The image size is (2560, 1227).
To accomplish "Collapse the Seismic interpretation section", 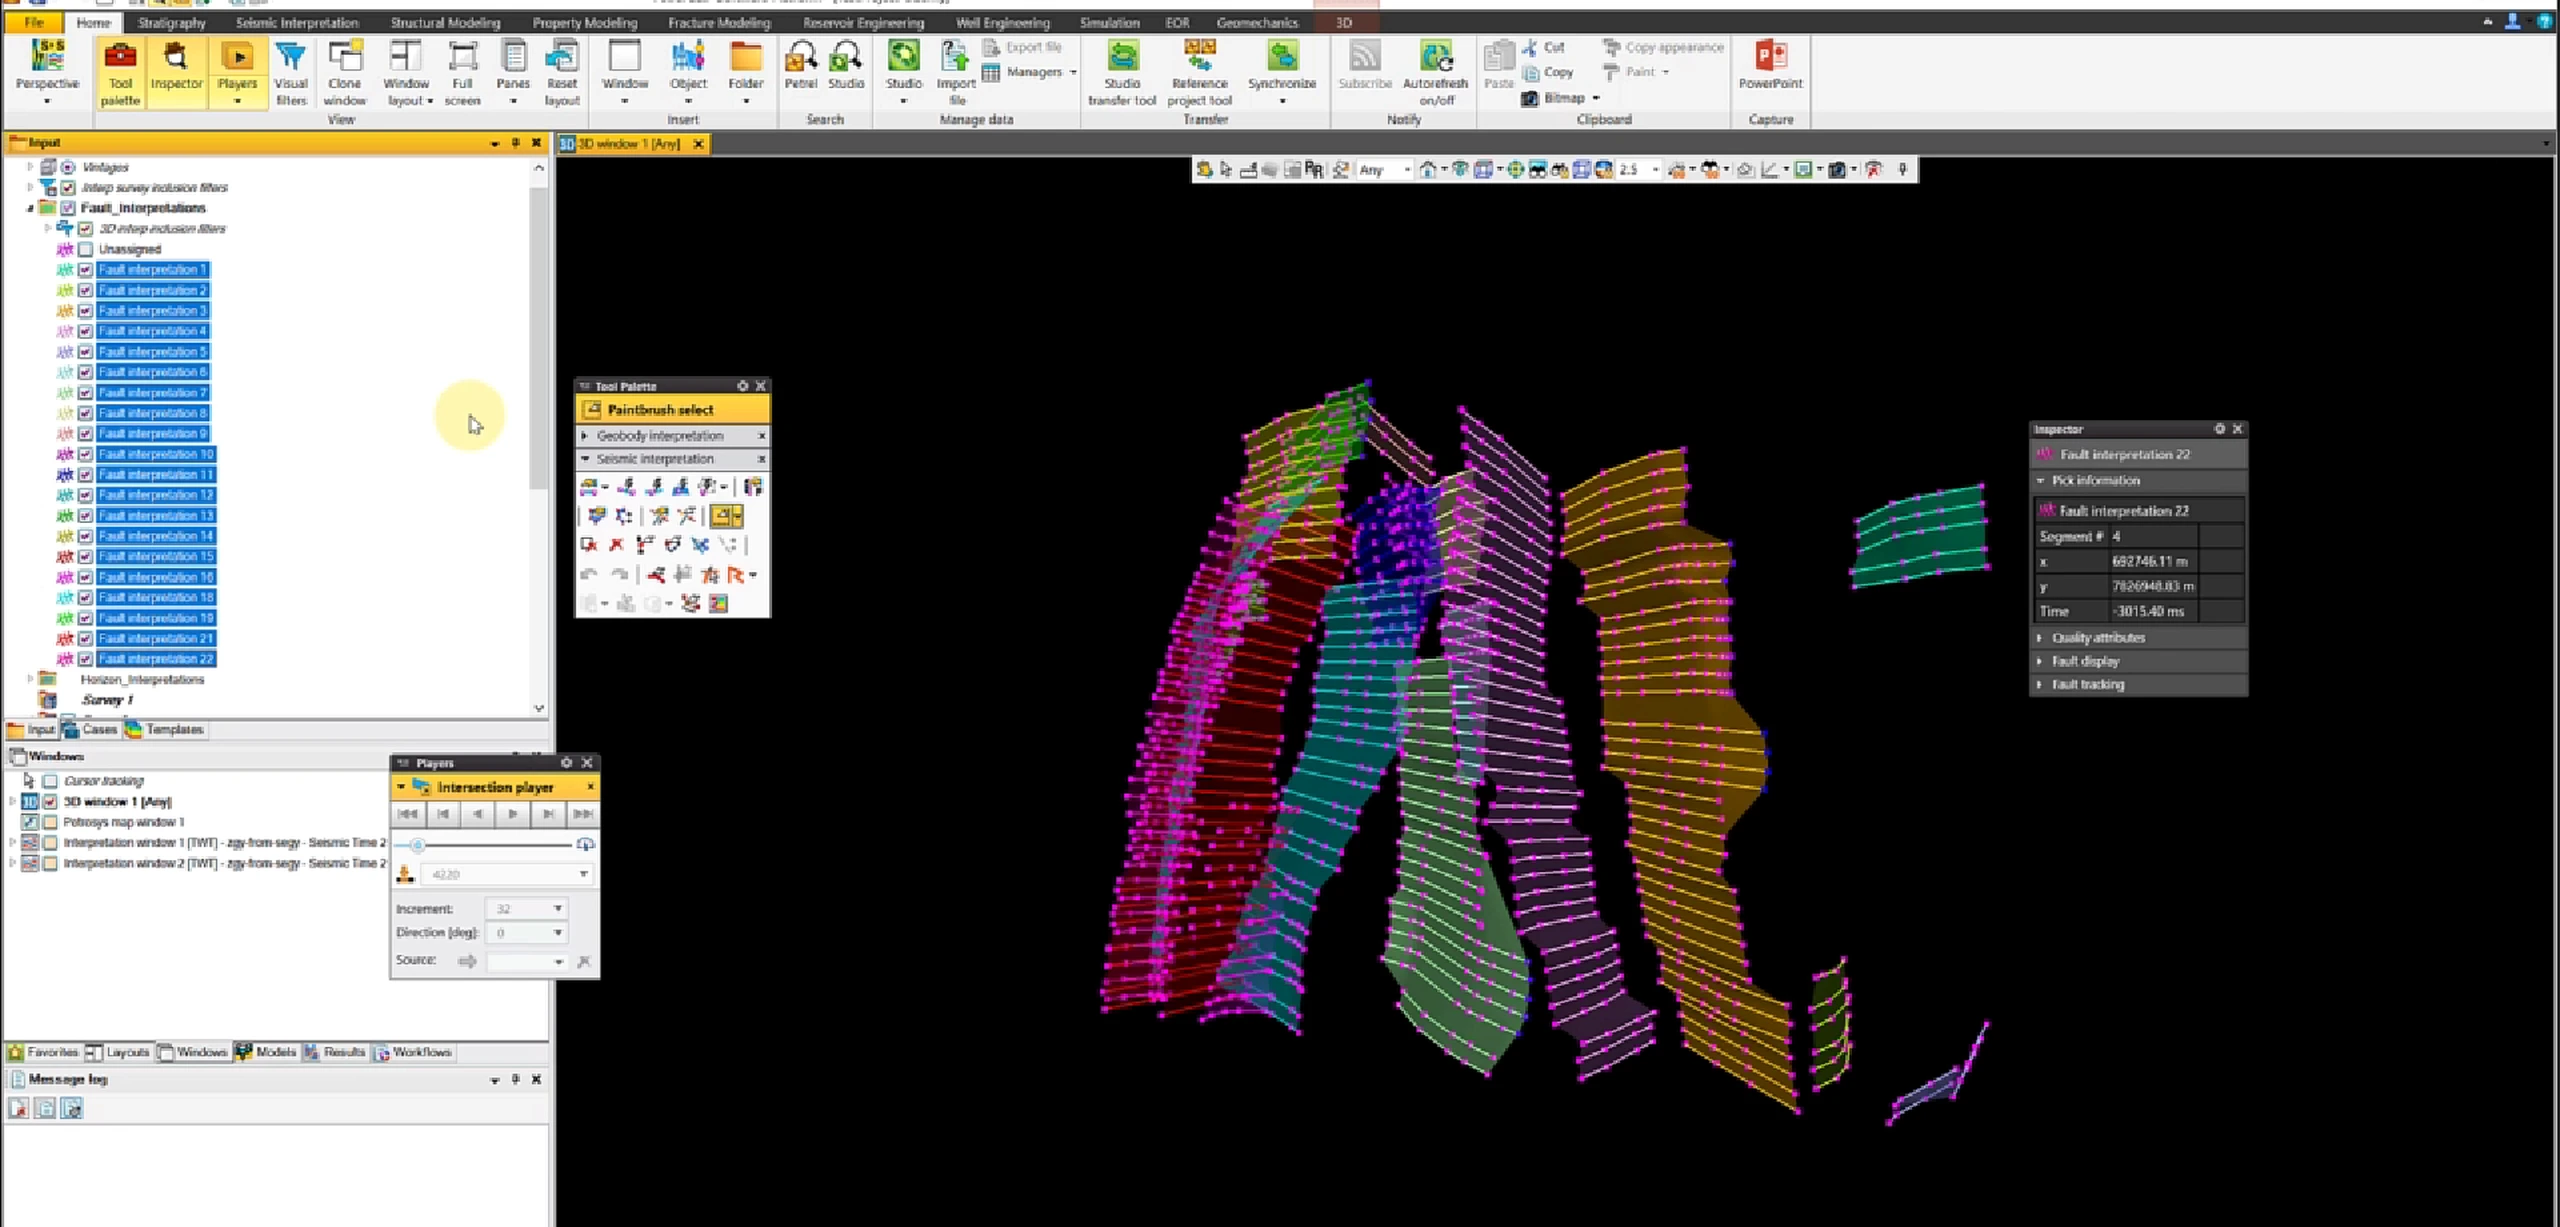I will pyautogui.click(x=585, y=459).
